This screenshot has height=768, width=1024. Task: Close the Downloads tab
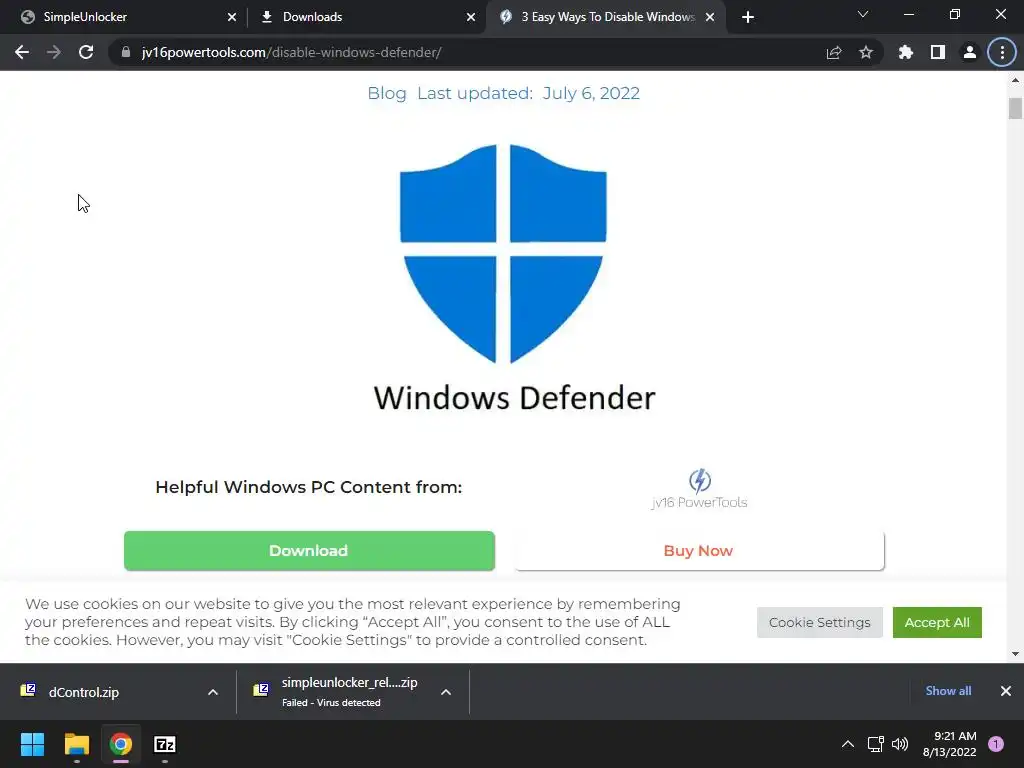coord(471,17)
